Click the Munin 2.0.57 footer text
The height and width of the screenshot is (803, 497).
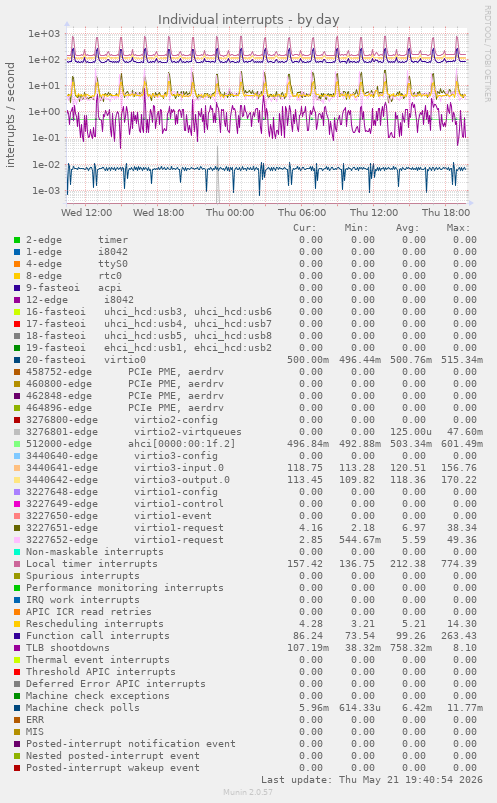(248, 792)
